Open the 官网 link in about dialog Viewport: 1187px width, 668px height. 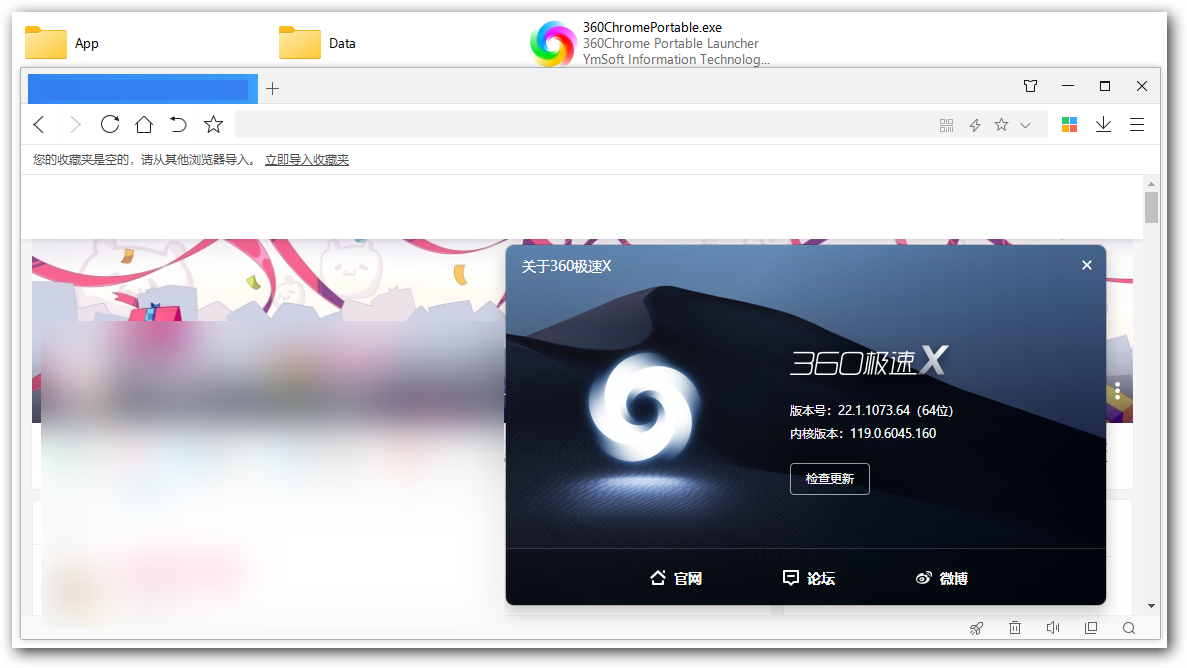click(676, 578)
